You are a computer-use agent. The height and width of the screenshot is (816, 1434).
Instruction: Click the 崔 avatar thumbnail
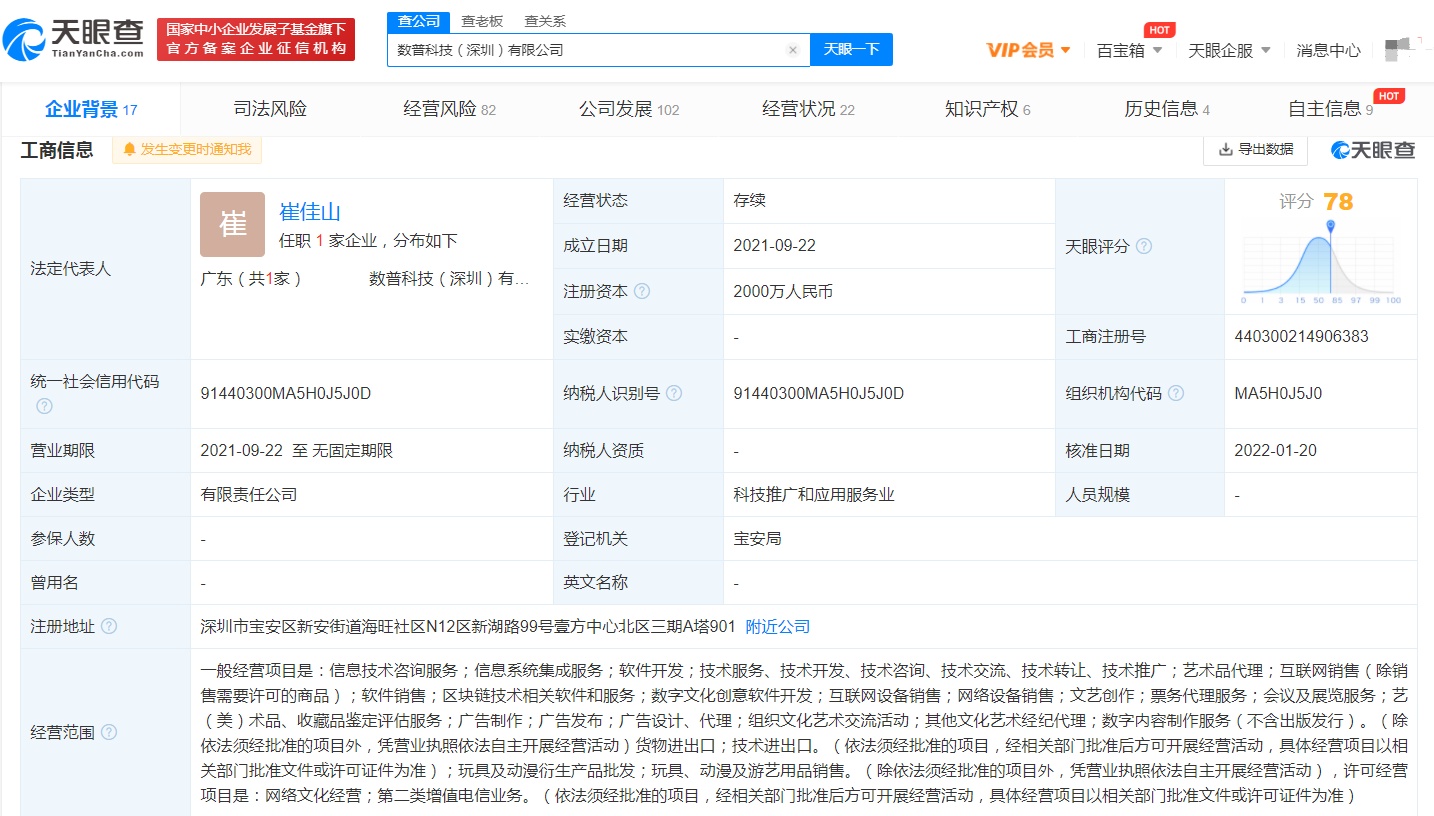[x=233, y=225]
